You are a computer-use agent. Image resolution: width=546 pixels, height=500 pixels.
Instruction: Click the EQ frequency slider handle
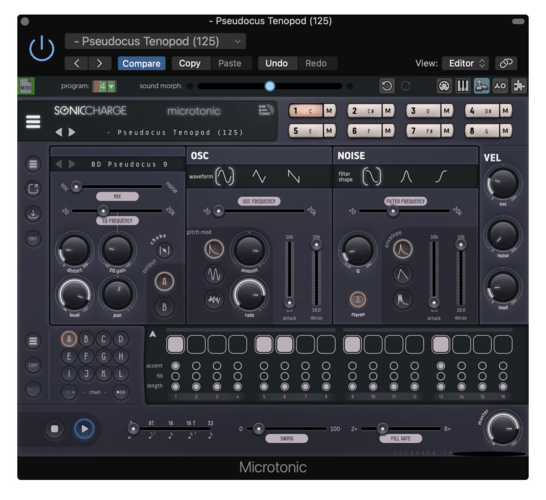[x=103, y=211]
